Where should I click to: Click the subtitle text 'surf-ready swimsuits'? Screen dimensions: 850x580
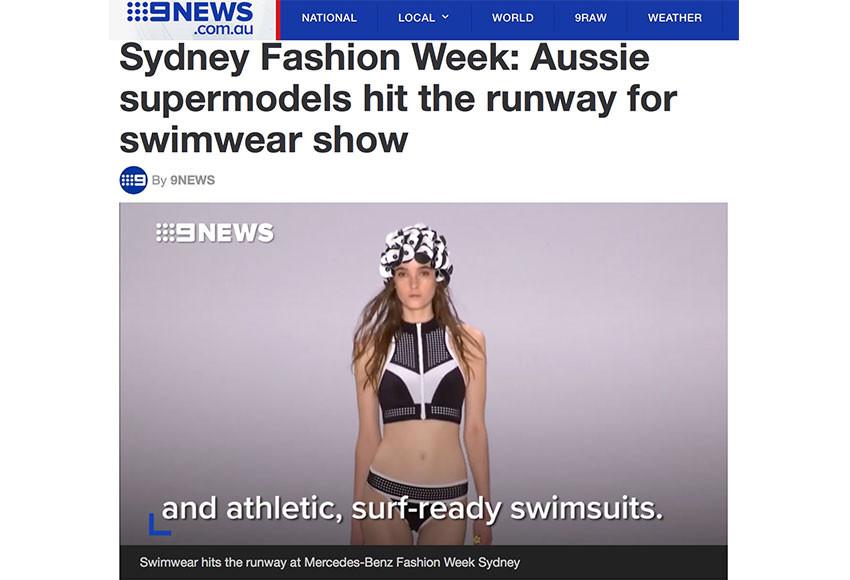[507, 509]
